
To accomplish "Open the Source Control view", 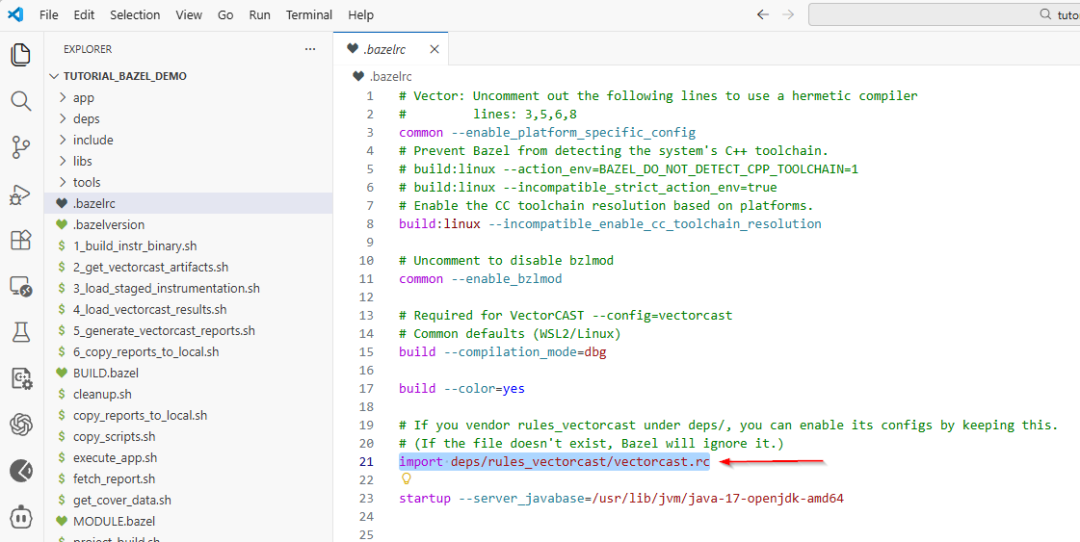I will pyautogui.click(x=21, y=147).
